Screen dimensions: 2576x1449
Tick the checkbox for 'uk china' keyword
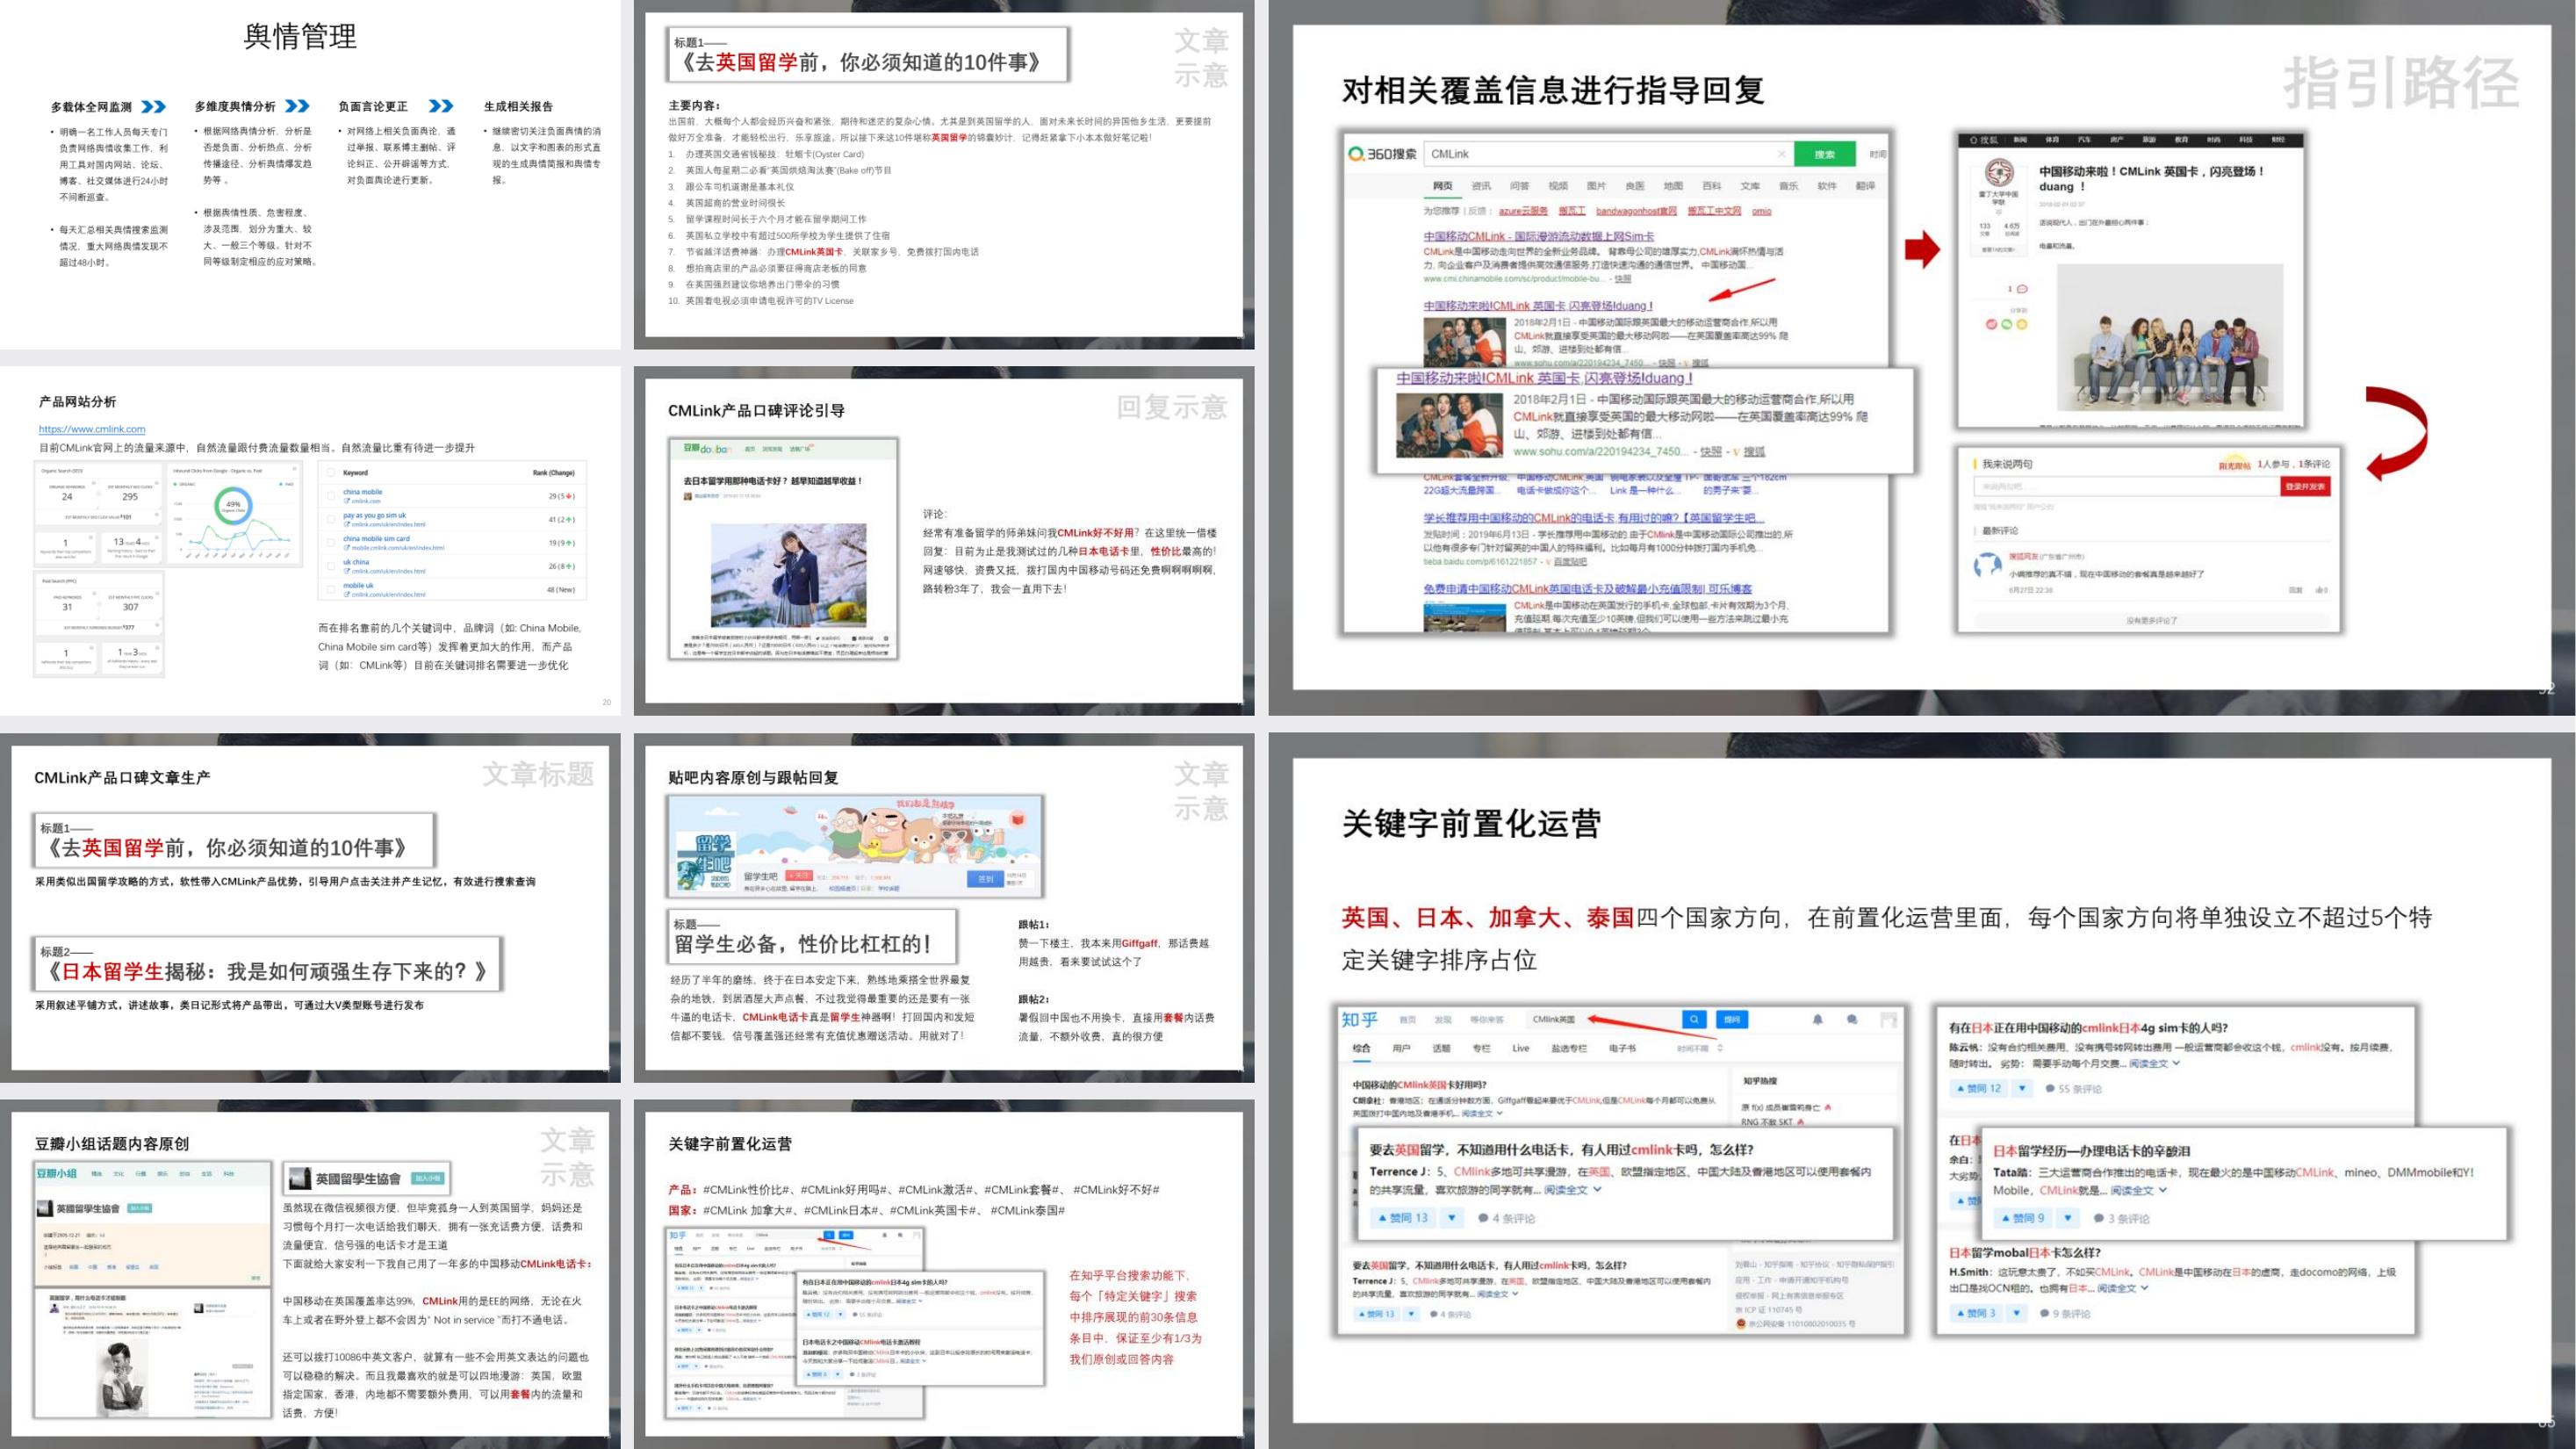pos(331,566)
